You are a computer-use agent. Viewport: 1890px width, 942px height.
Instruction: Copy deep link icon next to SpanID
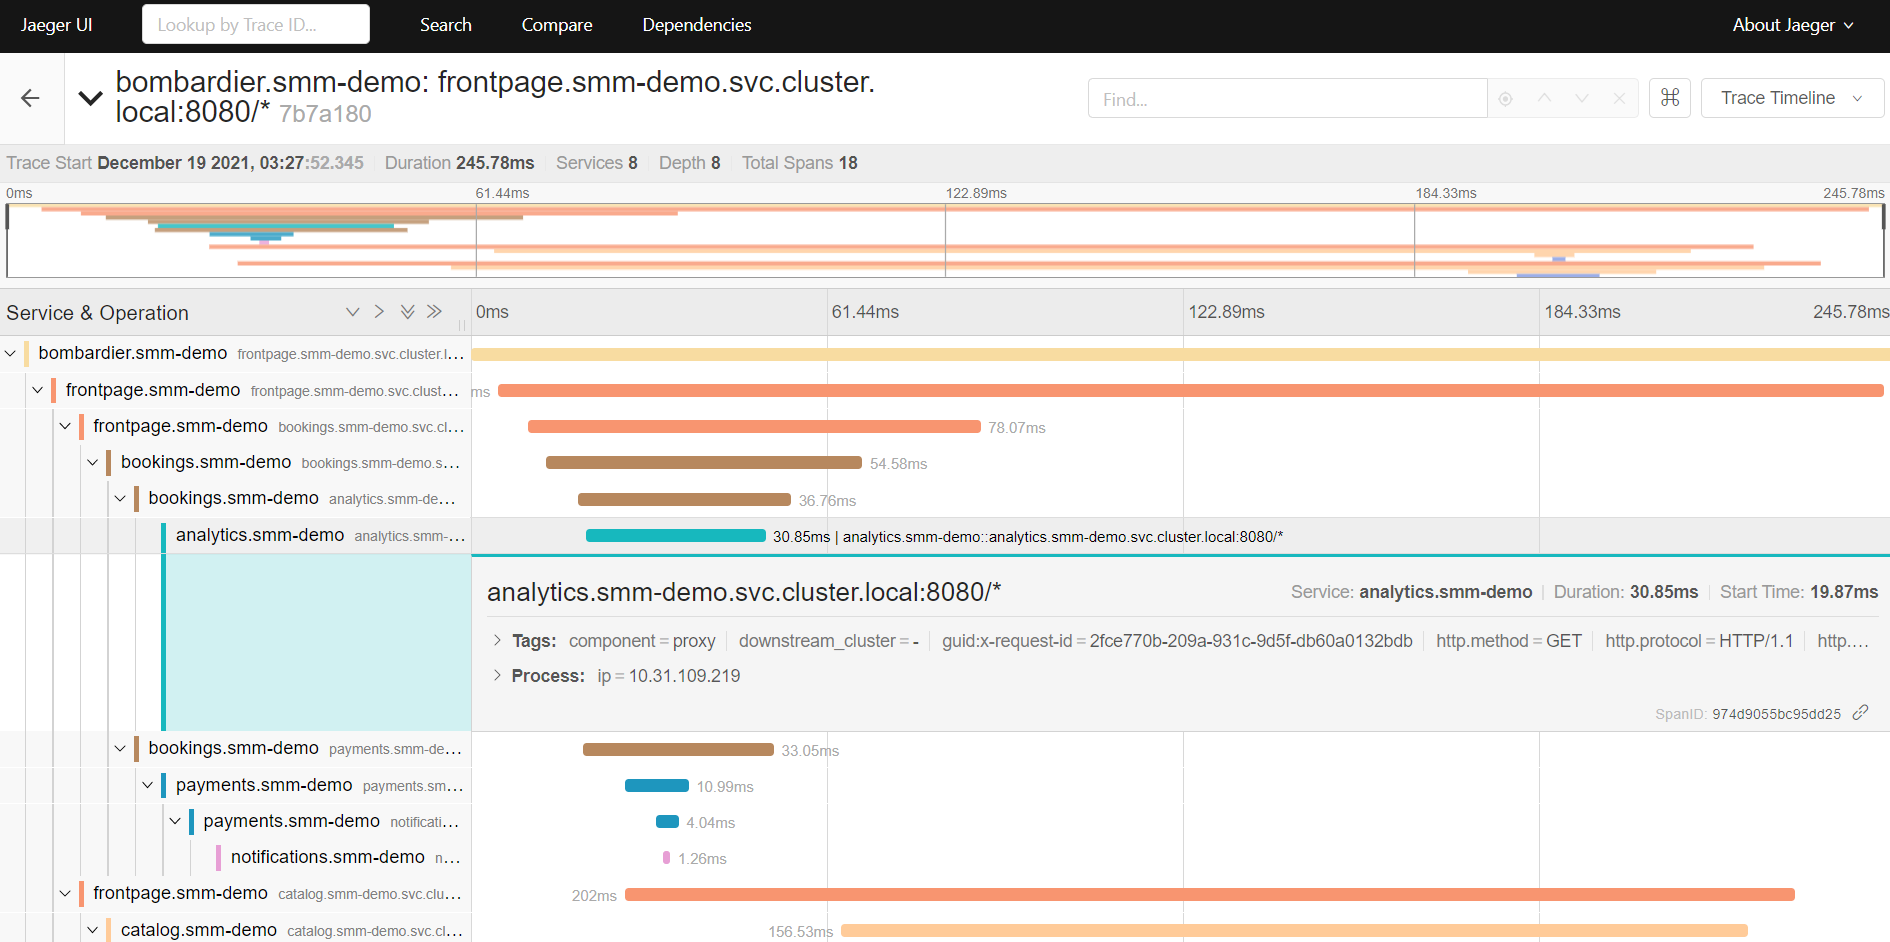coord(1861,712)
